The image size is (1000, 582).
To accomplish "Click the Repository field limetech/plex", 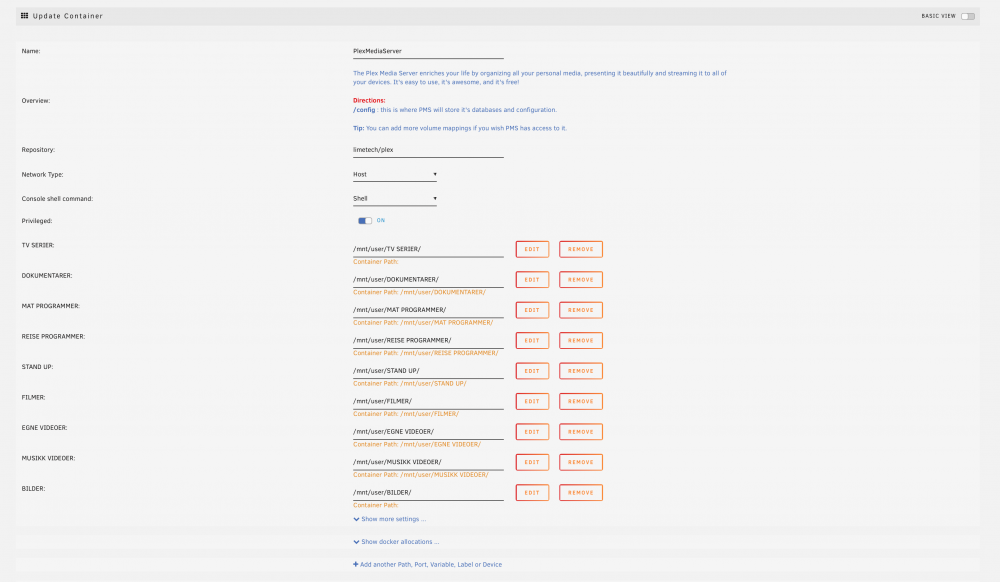I will pos(428,150).
